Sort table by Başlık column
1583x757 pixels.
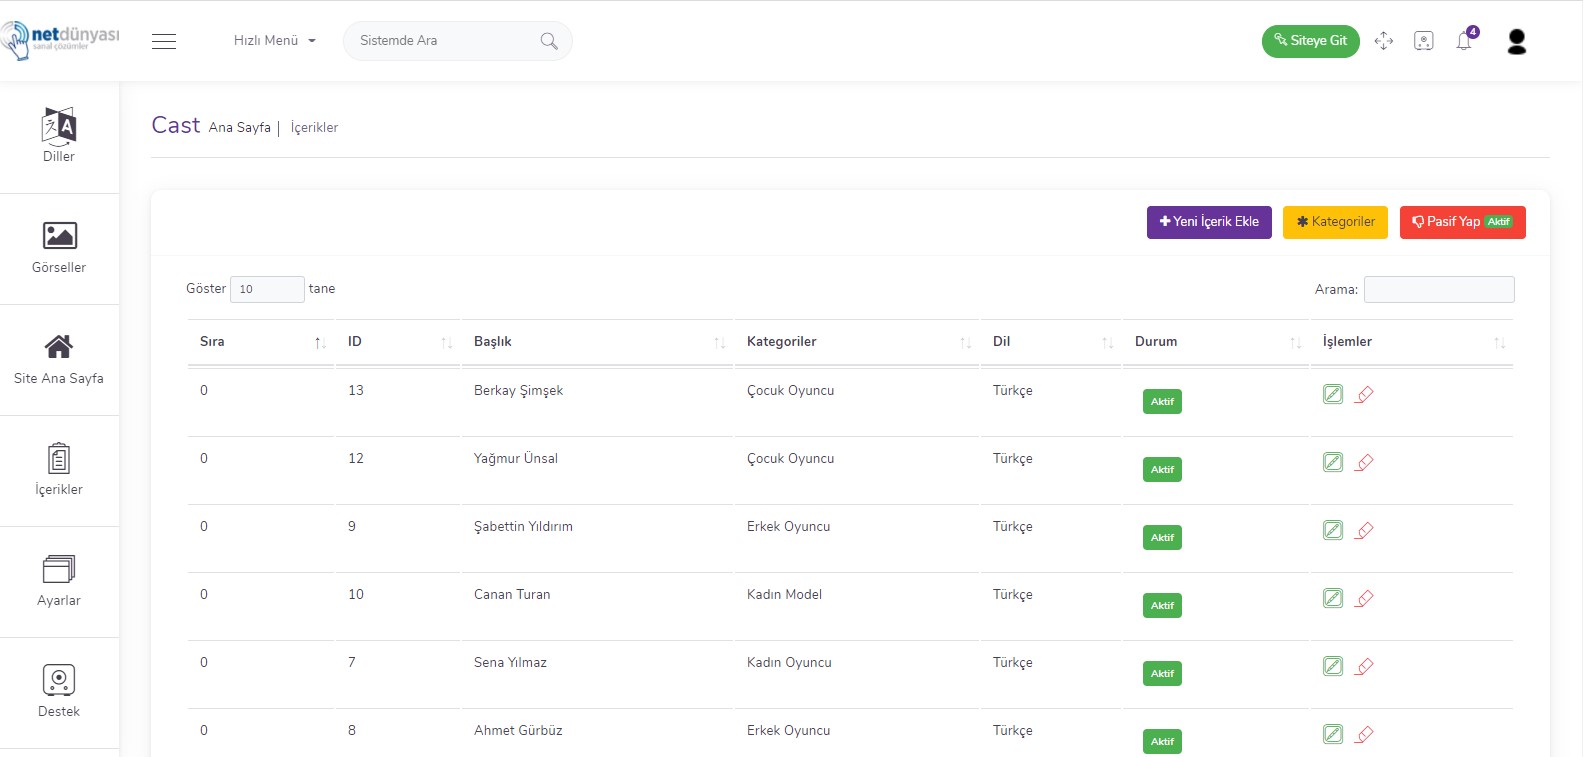[x=597, y=342]
